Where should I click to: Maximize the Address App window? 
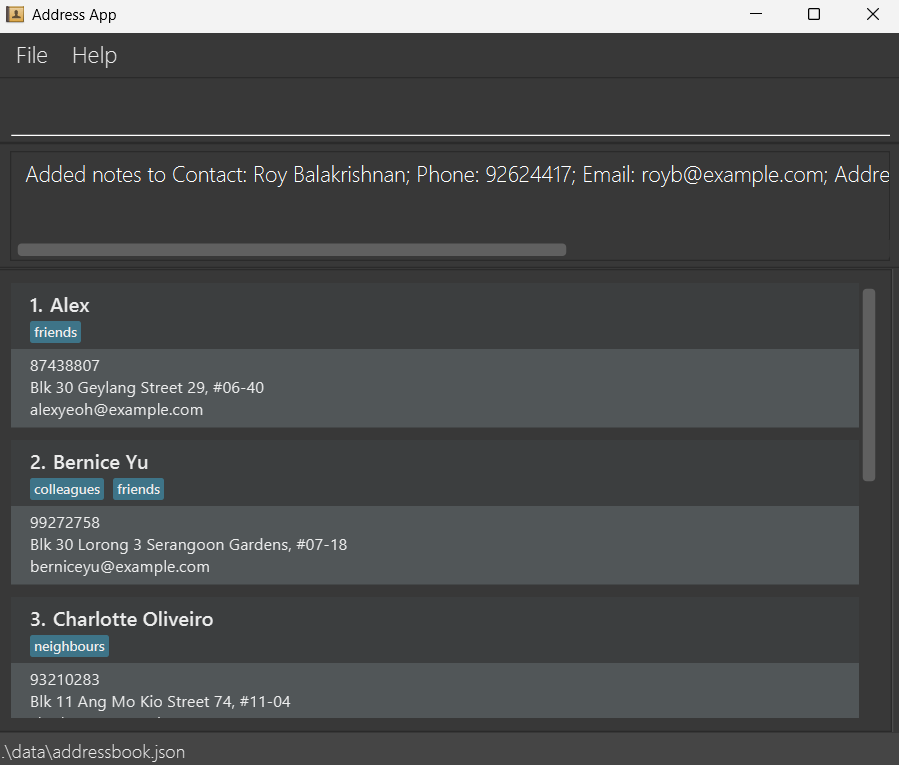click(814, 15)
